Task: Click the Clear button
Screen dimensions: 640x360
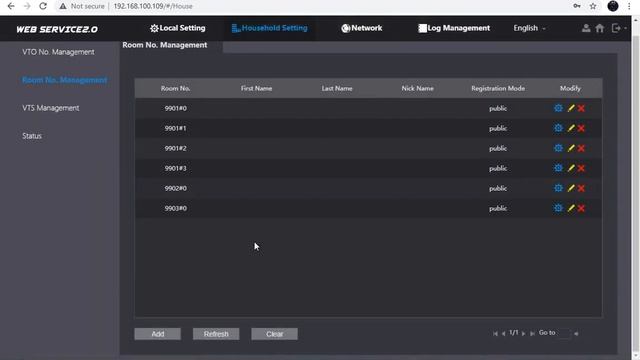Action: coord(274,334)
